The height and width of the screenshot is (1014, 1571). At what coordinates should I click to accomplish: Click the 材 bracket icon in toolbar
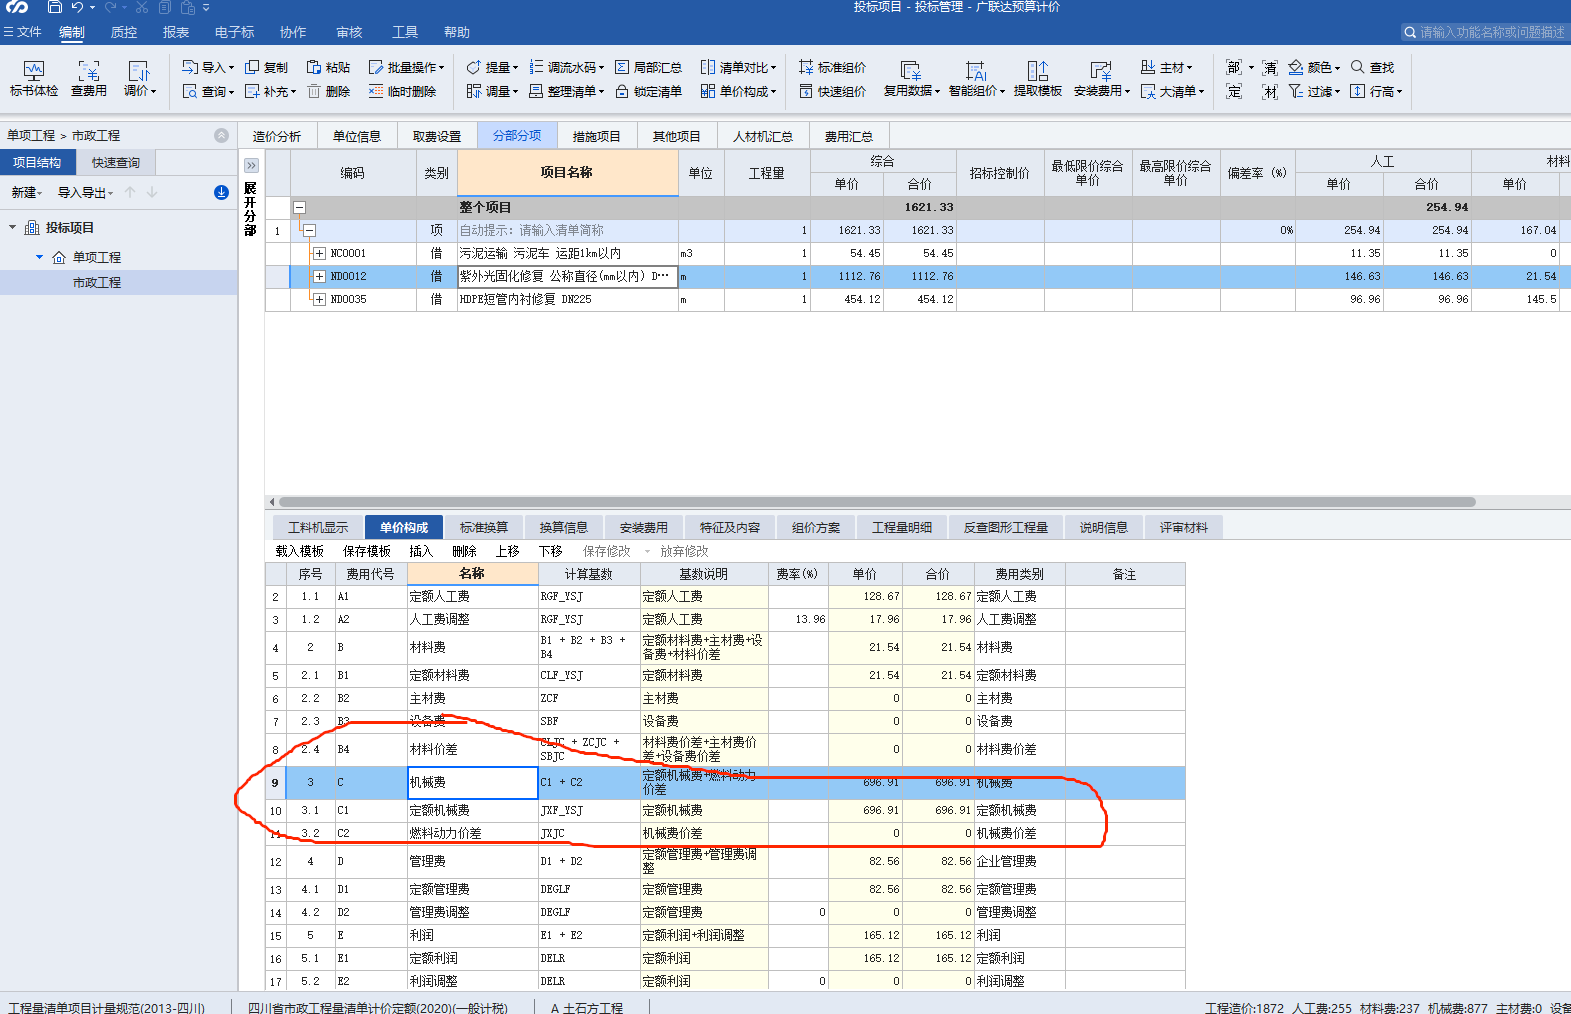tap(1269, 91)
